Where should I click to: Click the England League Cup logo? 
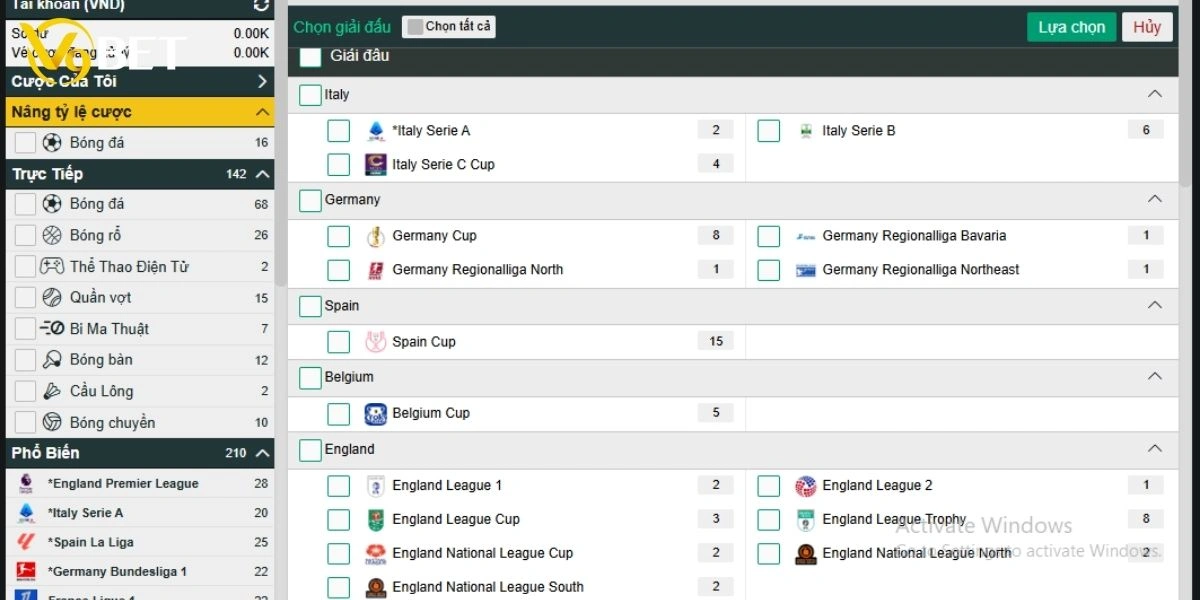[x=376, y=519]
